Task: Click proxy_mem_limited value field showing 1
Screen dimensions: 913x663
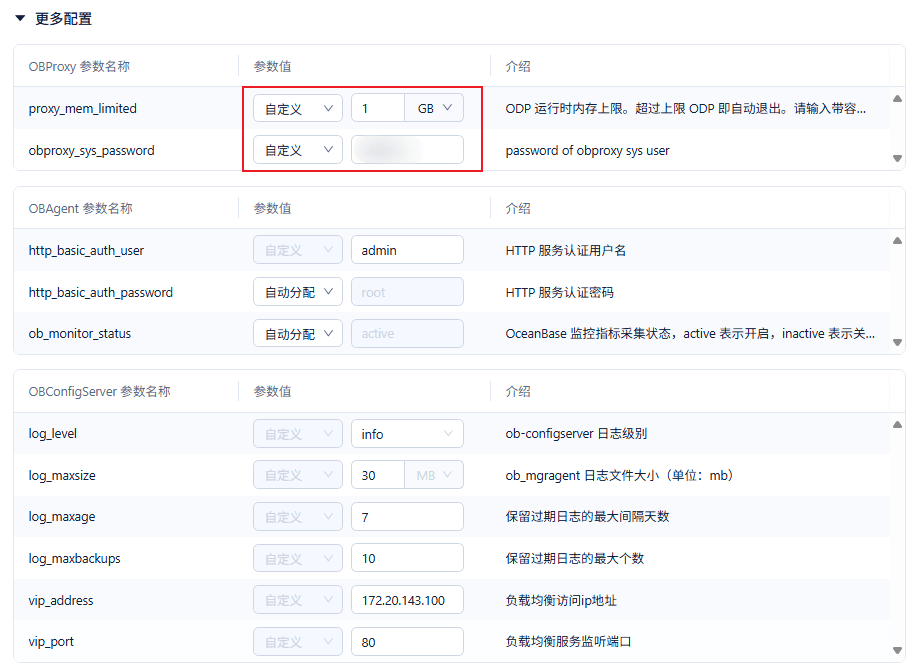Action: coord(378,108)
